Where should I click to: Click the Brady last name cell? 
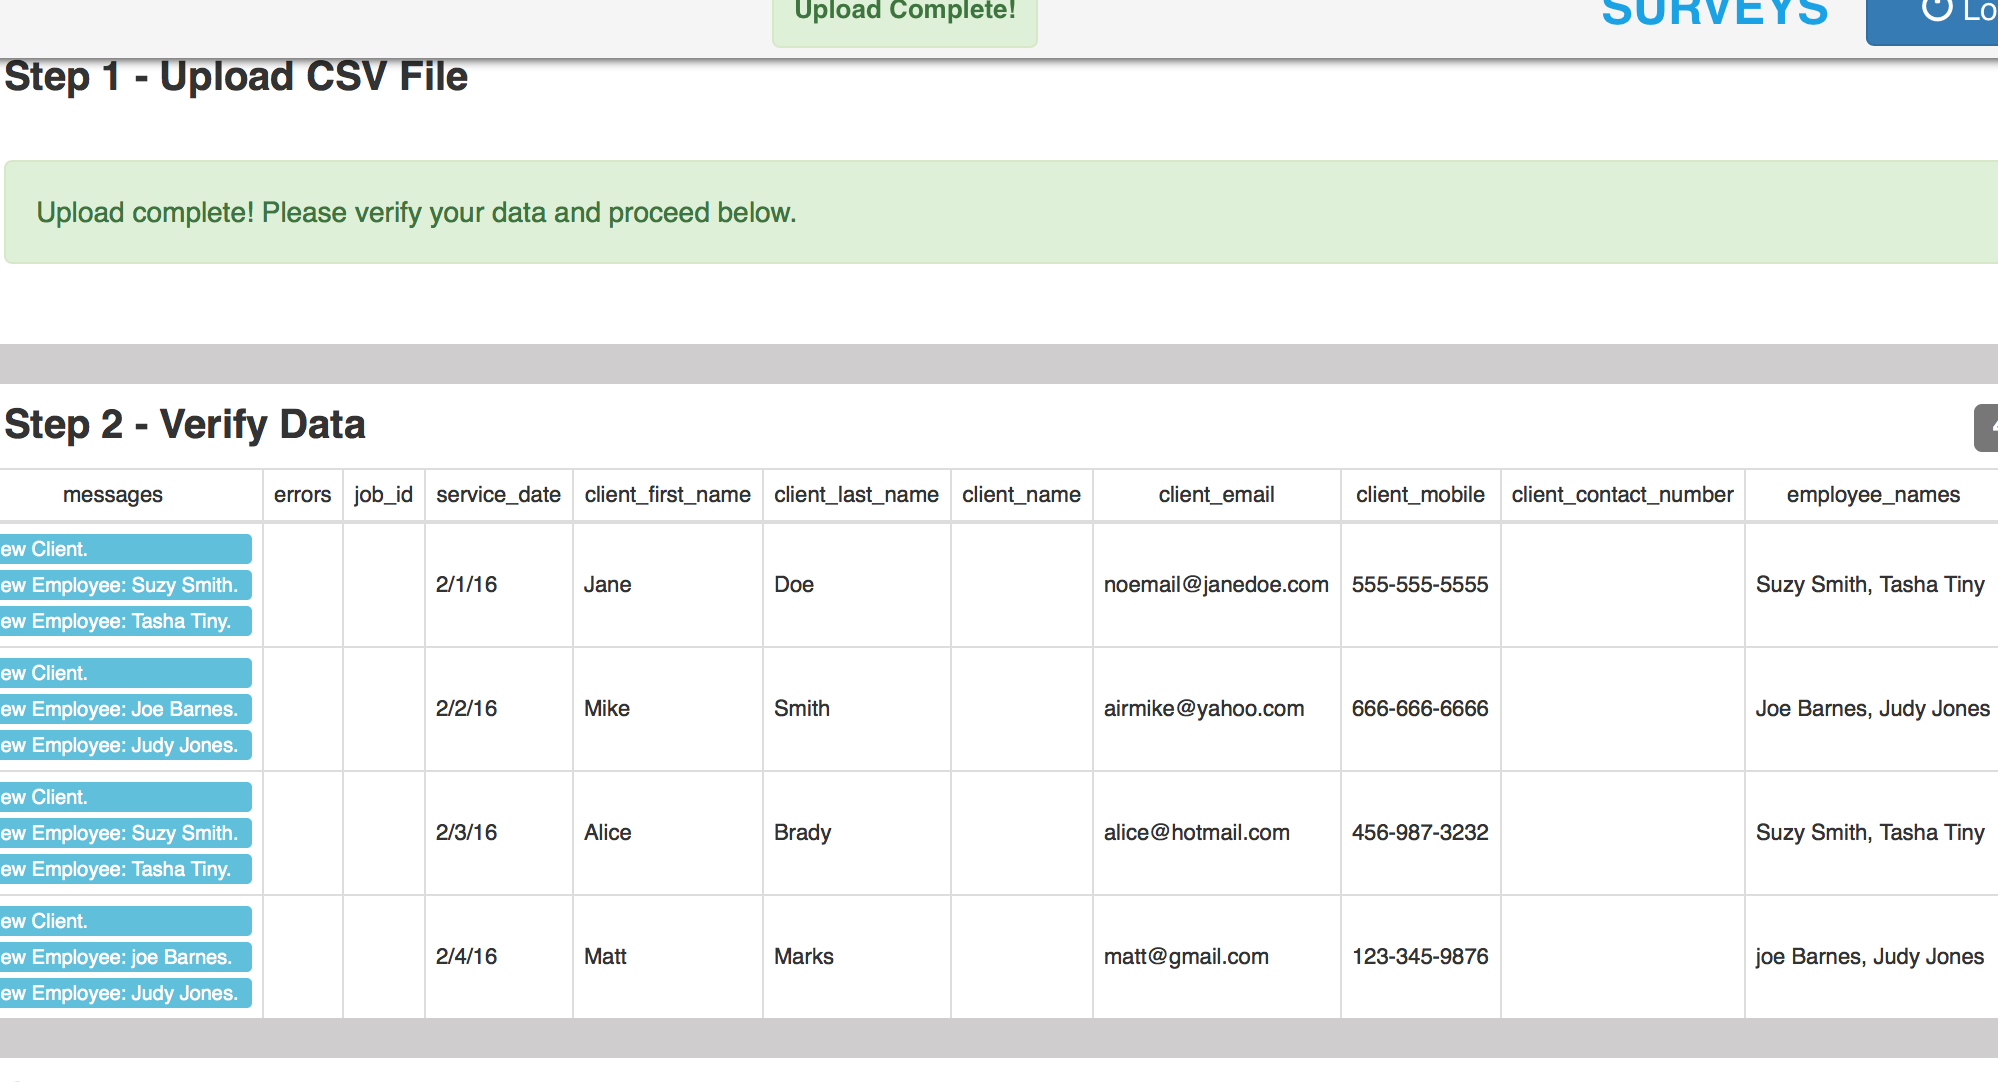pos(802,833)
